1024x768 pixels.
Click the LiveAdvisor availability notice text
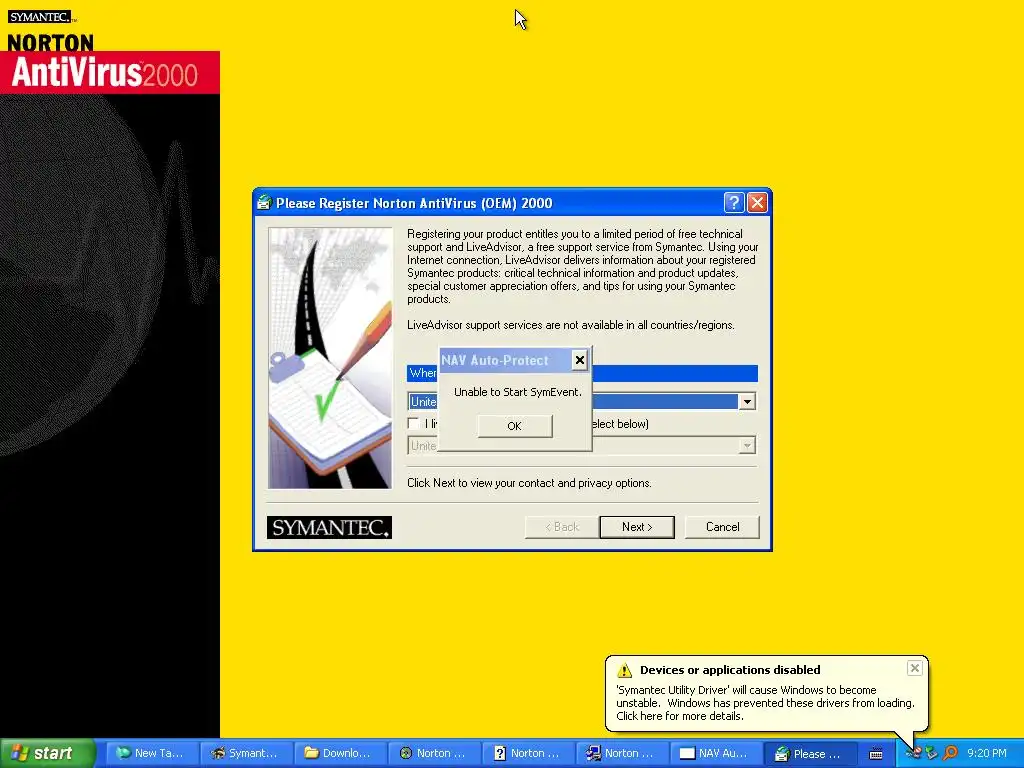point(571,325)
